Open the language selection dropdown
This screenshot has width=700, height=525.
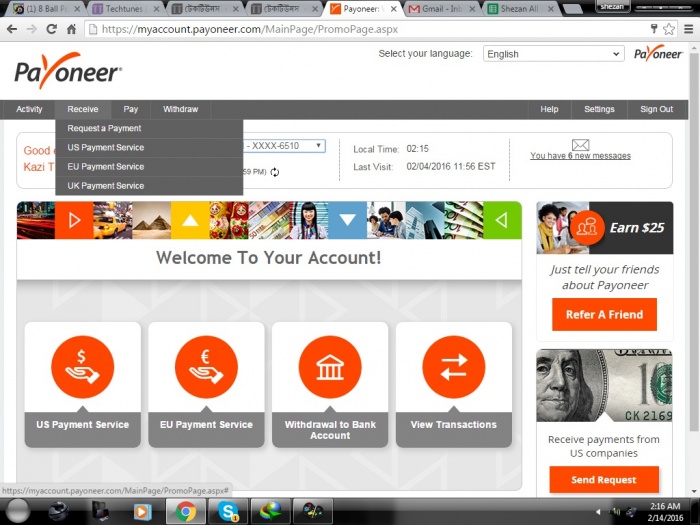(553, 54)
